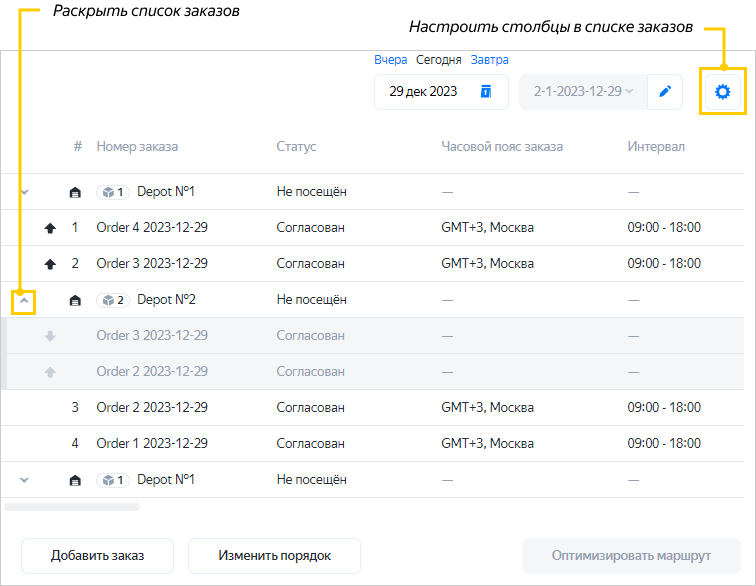The width and height of the screenshot is (756, 586).
Task: Click the greyed up arrow on Order 2
Action: [50, 372]
